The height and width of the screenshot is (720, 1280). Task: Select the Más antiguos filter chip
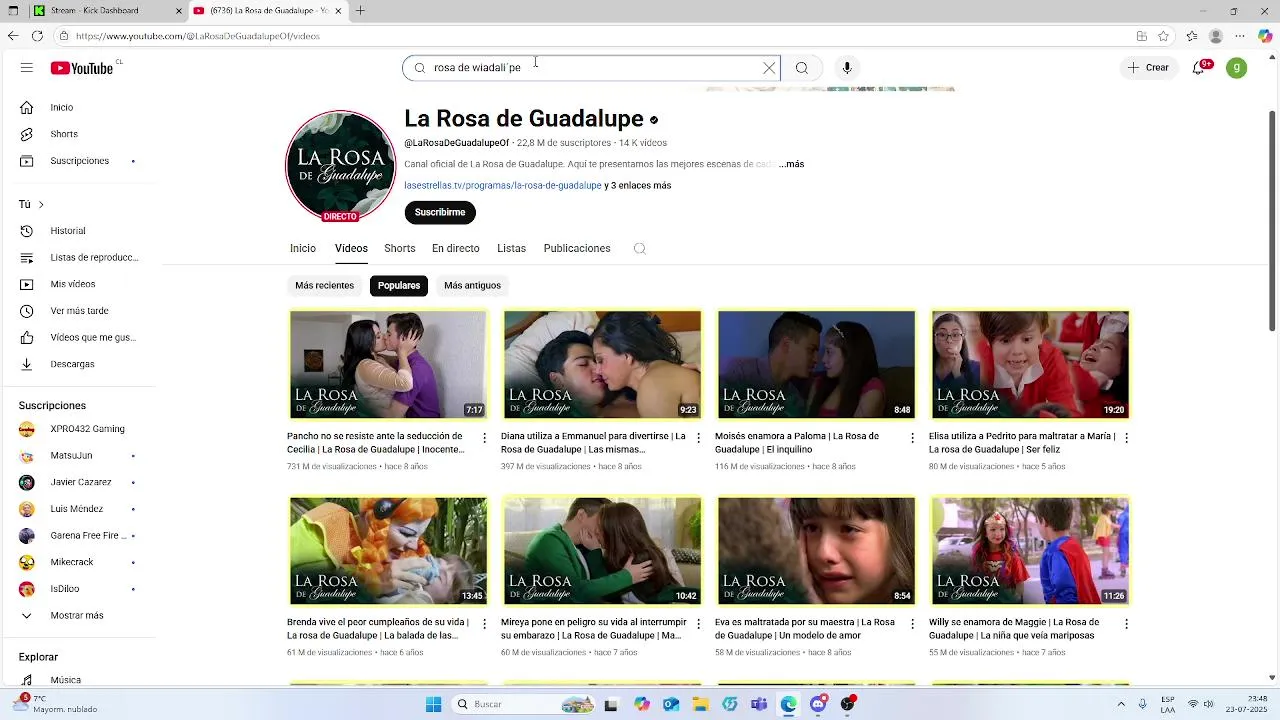coord(472,286)
